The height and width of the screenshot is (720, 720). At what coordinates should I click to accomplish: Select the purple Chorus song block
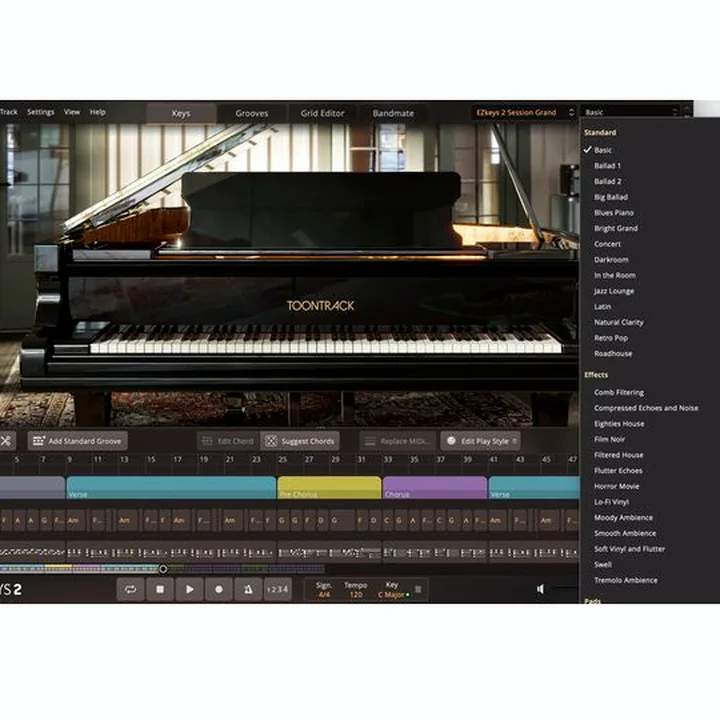[435, 487]
